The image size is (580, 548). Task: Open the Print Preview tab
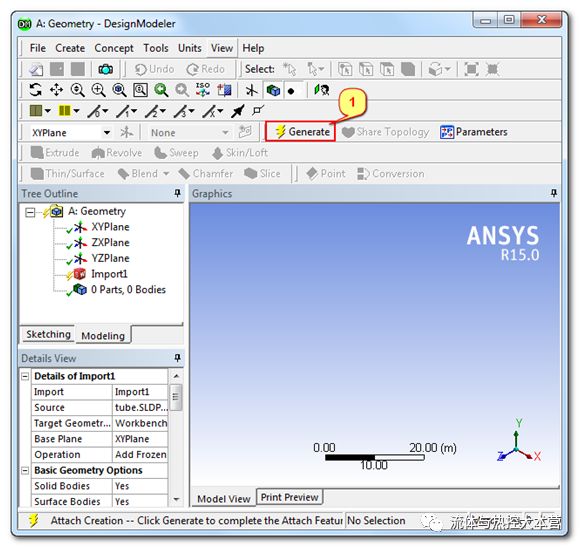click(289, 497)
